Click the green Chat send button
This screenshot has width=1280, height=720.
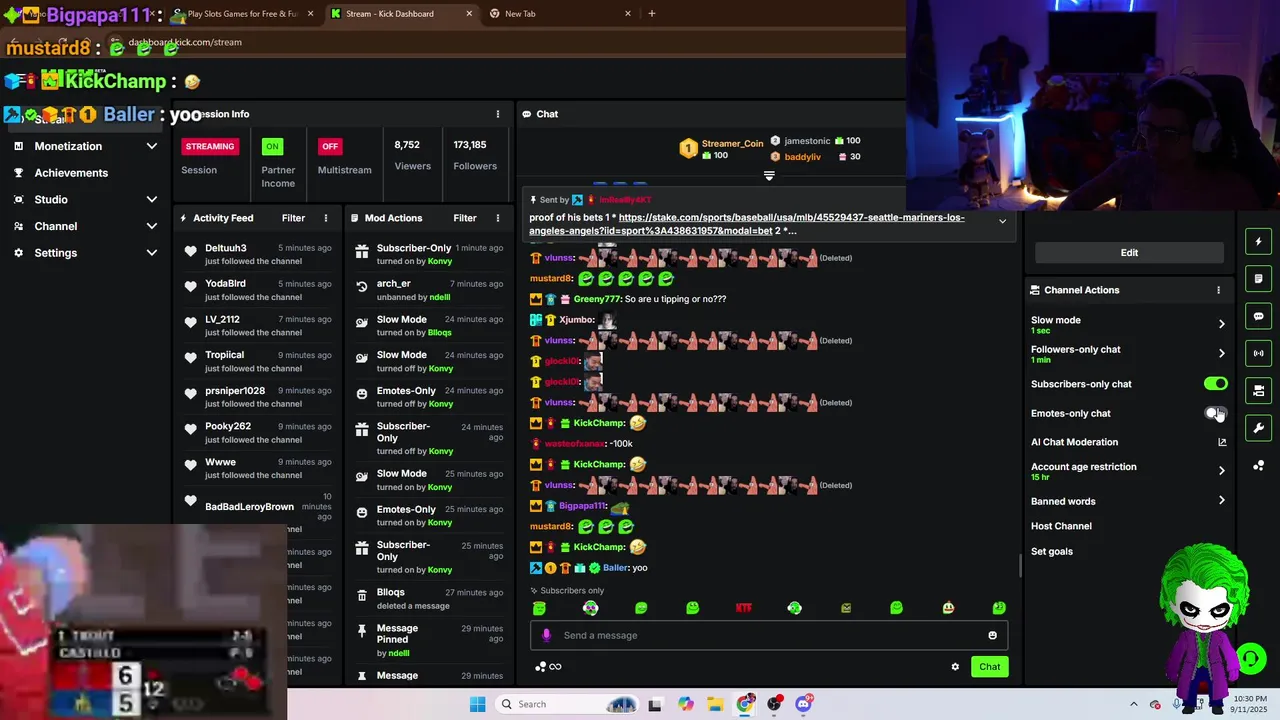(989, 667)
